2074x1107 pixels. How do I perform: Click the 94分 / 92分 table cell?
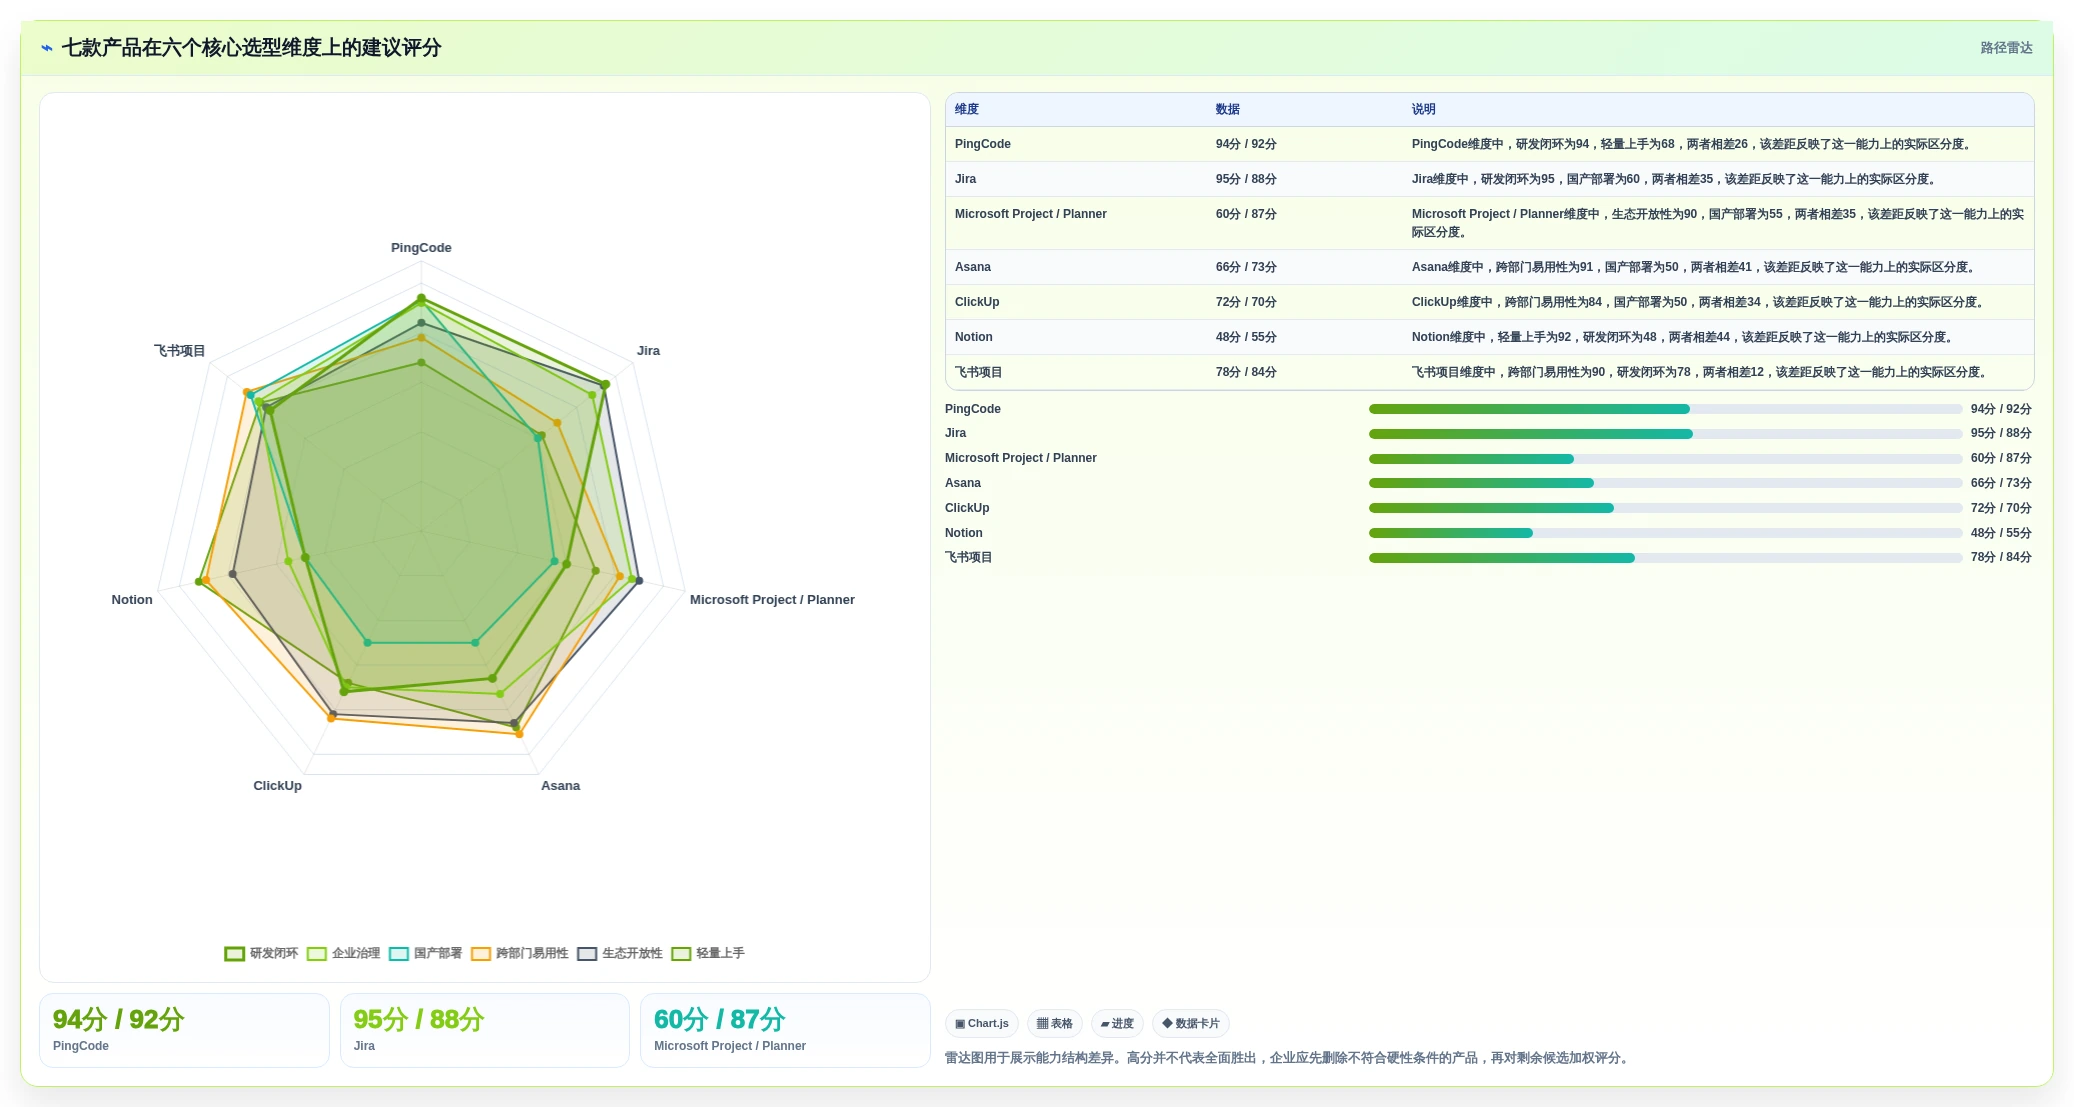[1246, 144]
